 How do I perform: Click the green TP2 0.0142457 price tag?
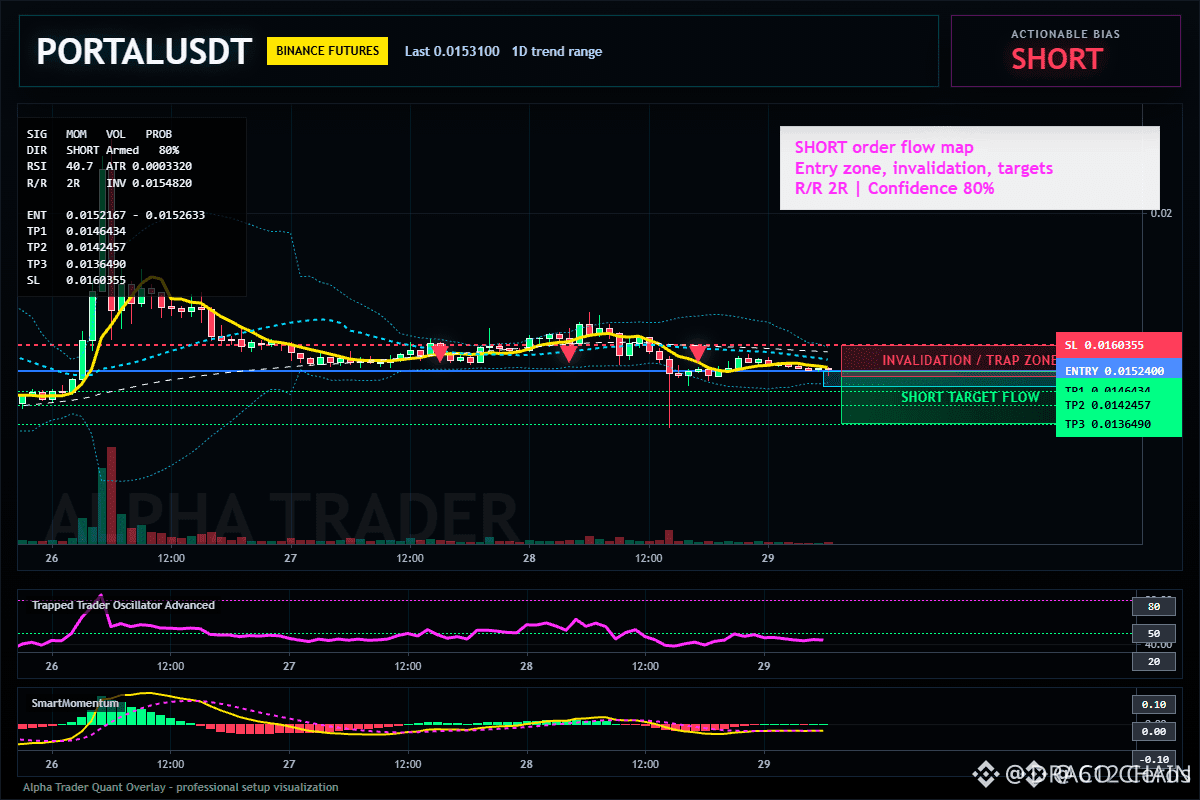coord(1119,405)
